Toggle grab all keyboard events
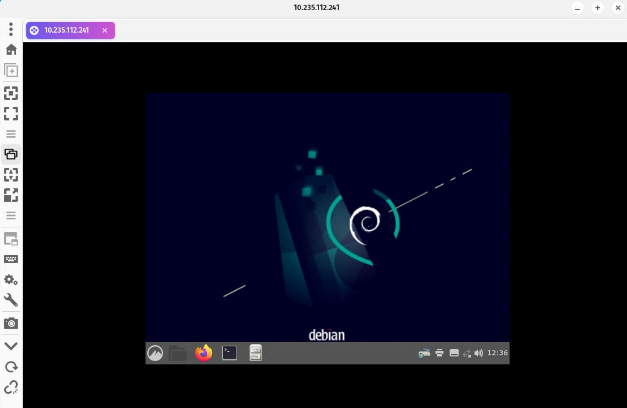 11,259
